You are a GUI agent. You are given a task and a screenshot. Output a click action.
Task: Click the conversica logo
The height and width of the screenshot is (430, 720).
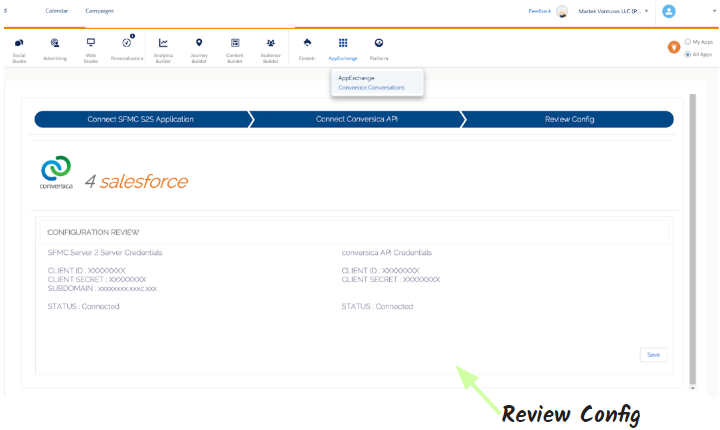point(56,172)
